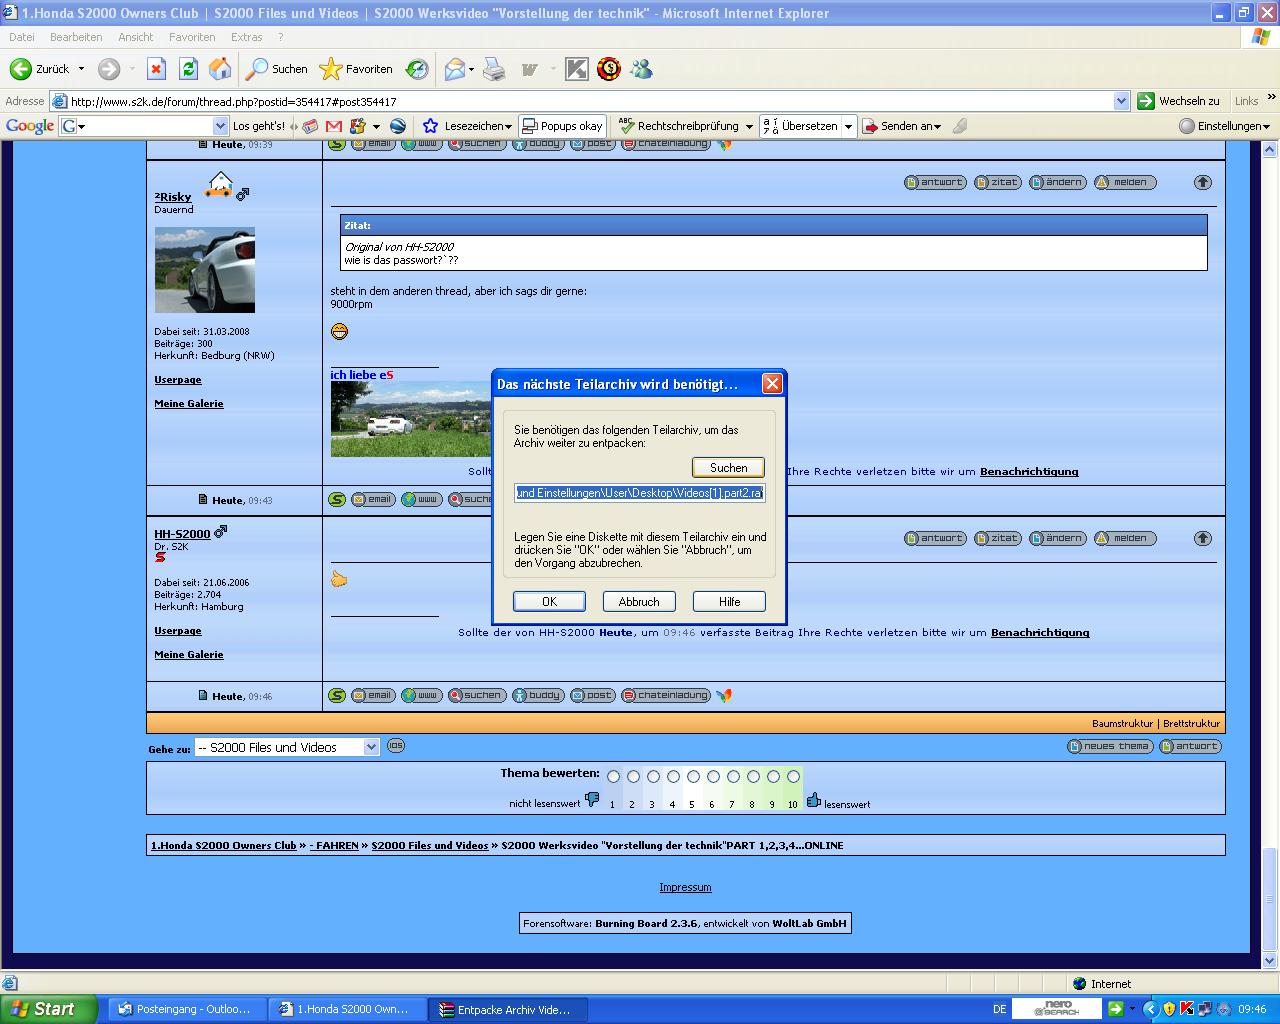Open the Impressum link
The height and width of the screenshot is (1024, 1280).
685,887
